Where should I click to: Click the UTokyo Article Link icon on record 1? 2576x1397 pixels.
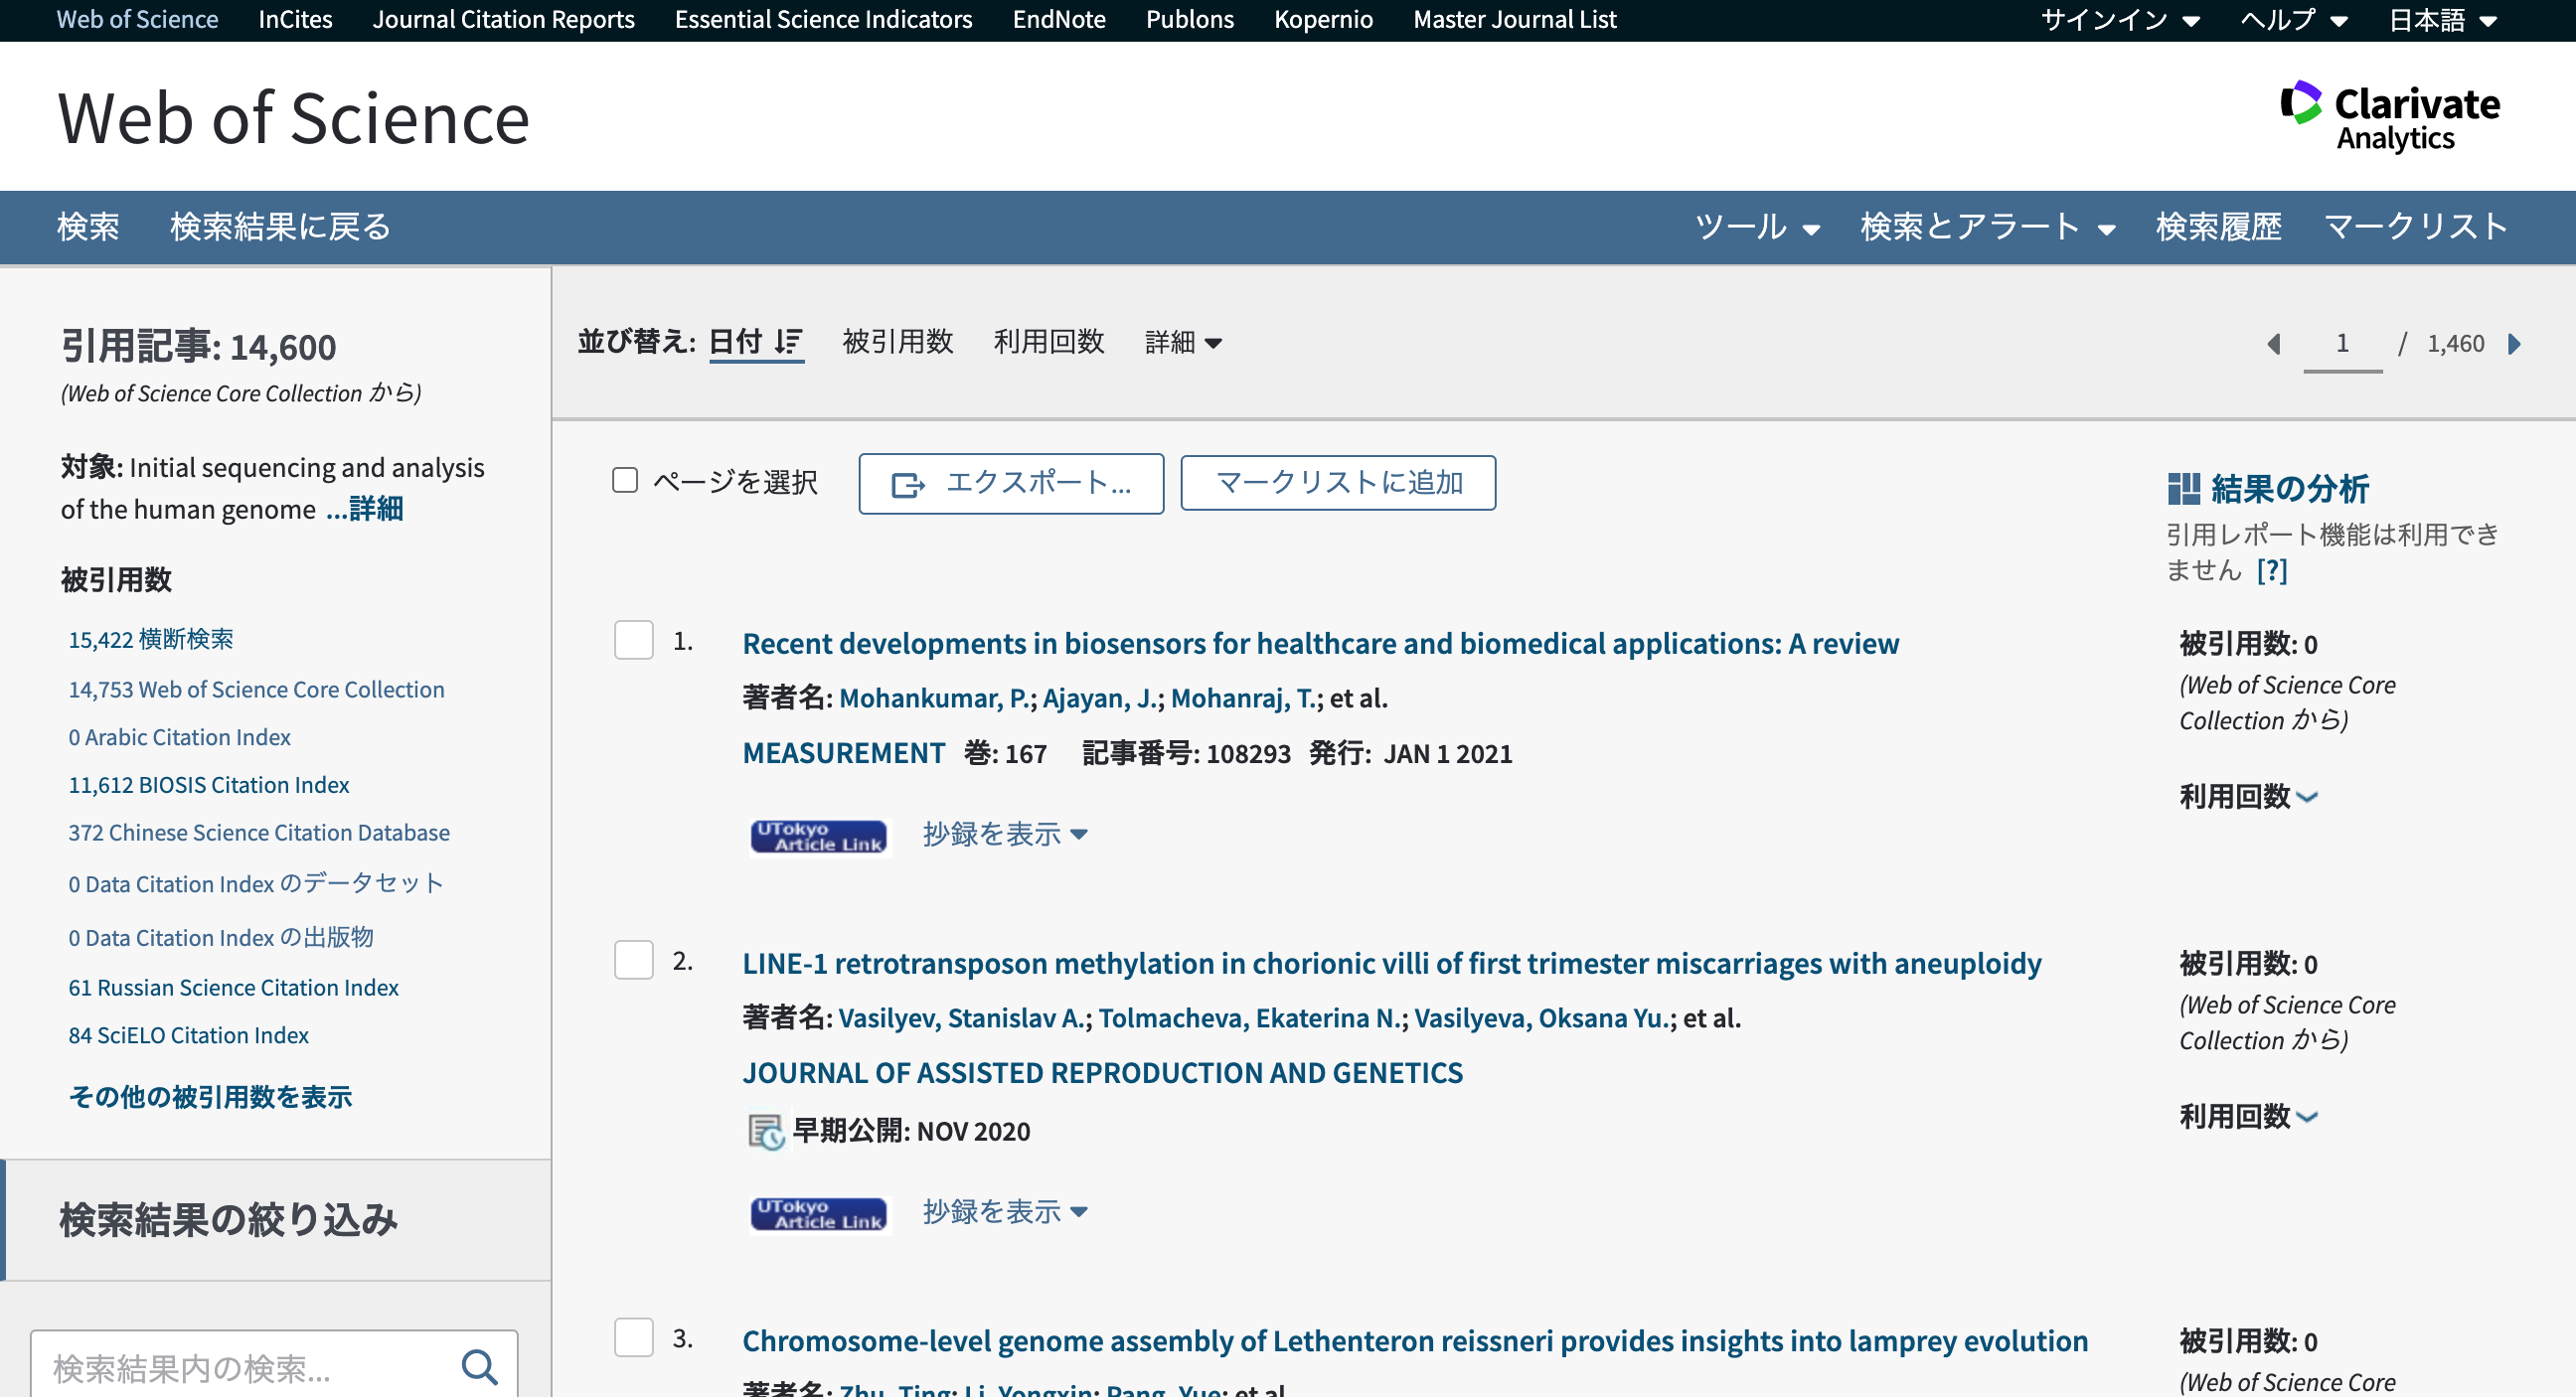pyautogui.click(x=818, y=836)
